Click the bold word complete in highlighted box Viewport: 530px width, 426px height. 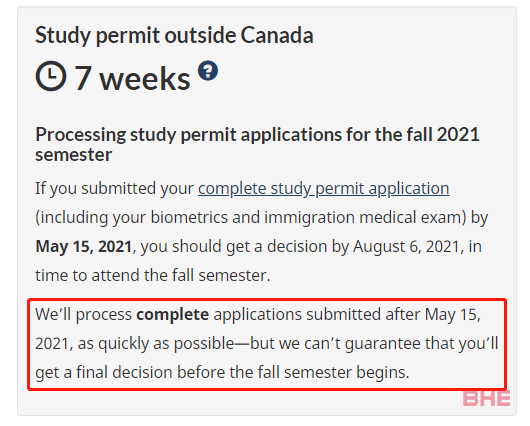pyautogui.click(x=172, y=315)
